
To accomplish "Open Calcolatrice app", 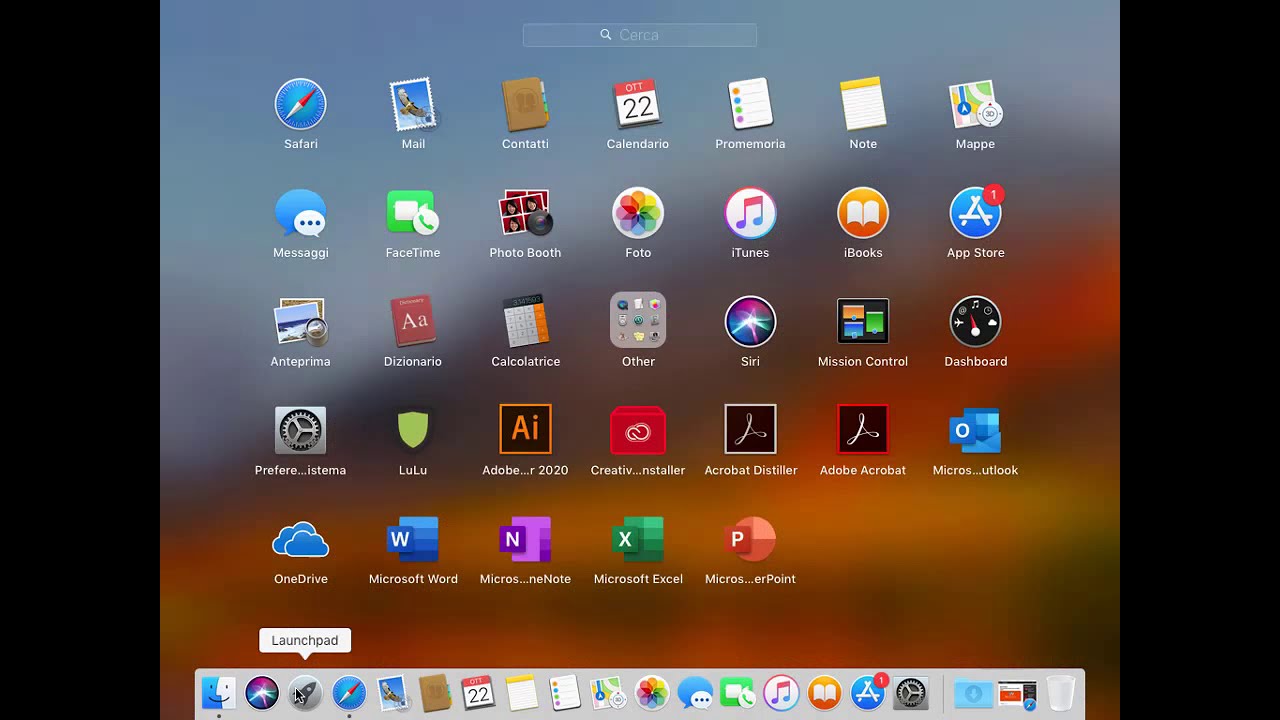I will point(525,322).
